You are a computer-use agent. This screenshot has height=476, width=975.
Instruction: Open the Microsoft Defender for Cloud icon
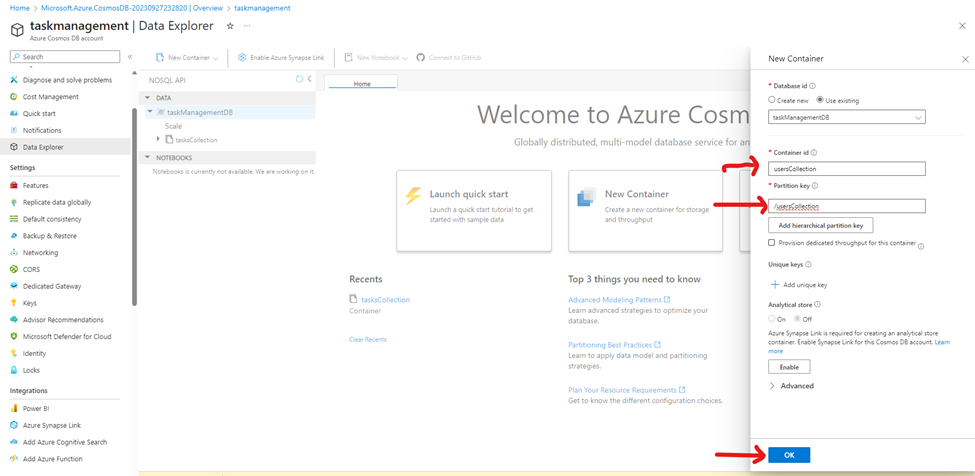coord(14,336)
